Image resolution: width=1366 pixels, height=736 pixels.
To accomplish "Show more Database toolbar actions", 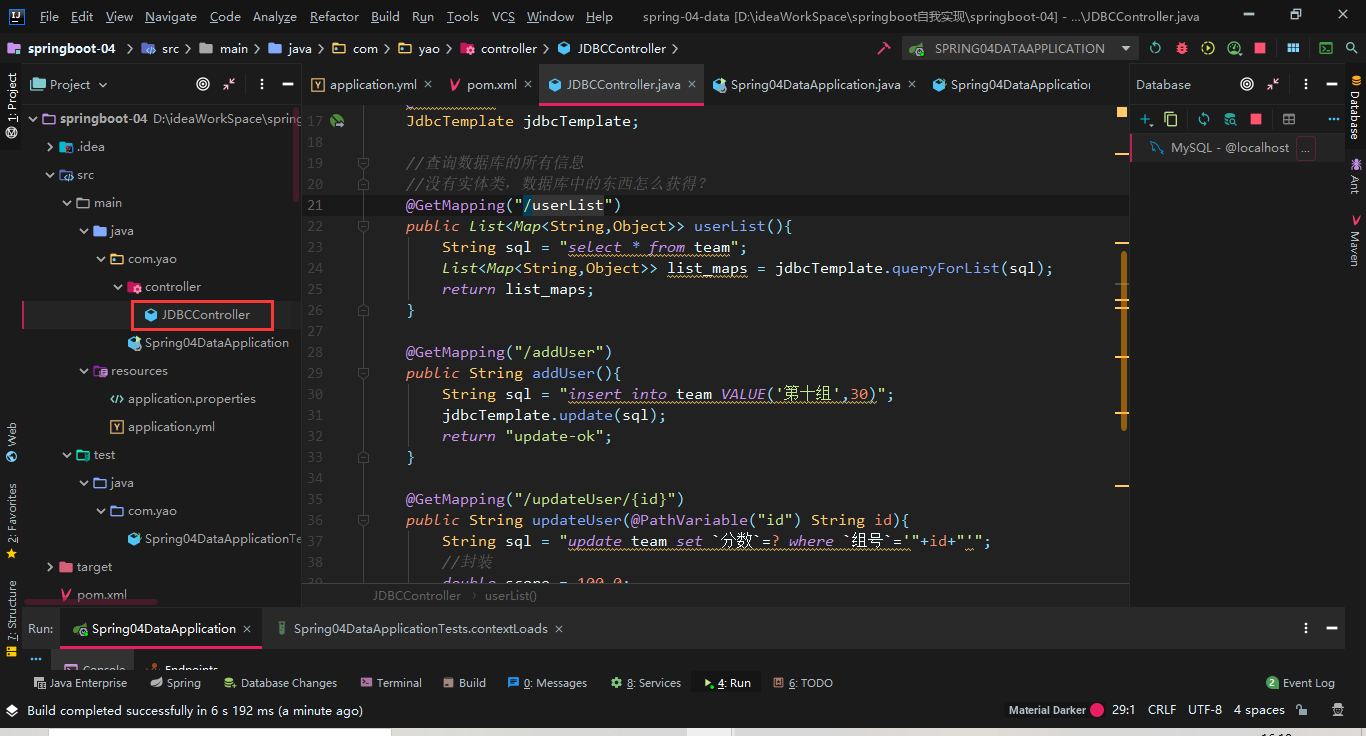I will tap(1333, 119).
